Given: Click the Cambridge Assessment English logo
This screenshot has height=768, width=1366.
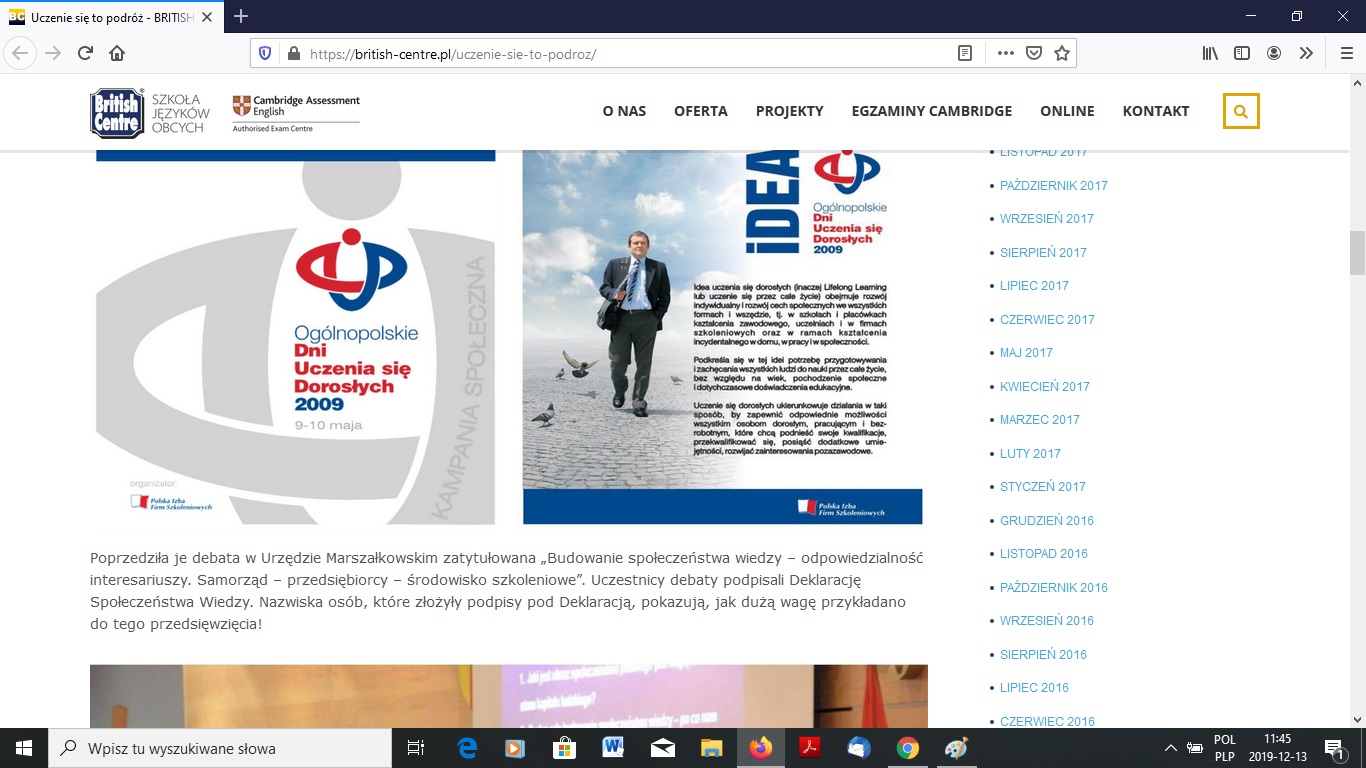Looking at the screenshot, I should (x=296, y=113).
